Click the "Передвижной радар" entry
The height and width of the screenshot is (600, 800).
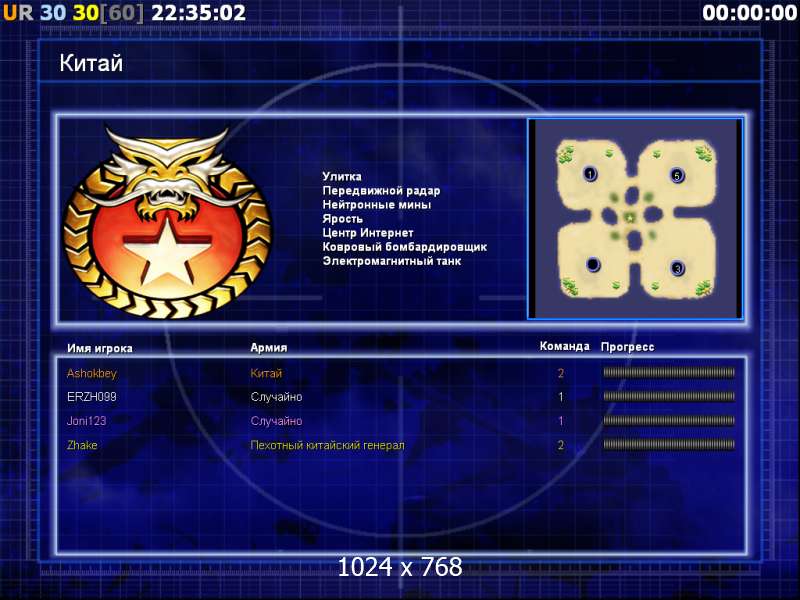[x=381, y=191]
